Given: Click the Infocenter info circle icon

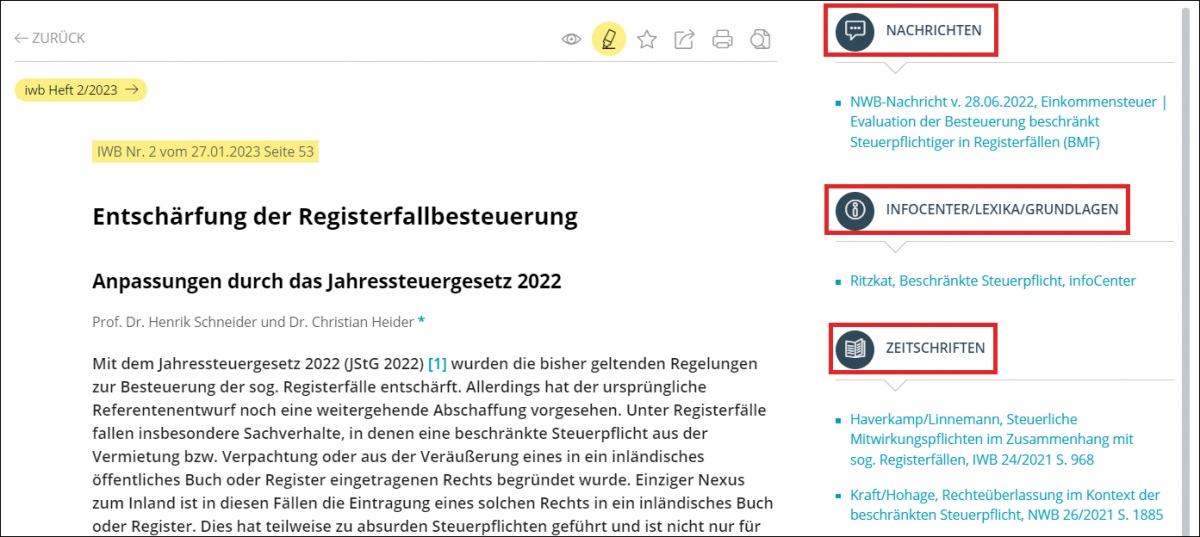Looking at the screenshot, I should (x=855, y=210).
